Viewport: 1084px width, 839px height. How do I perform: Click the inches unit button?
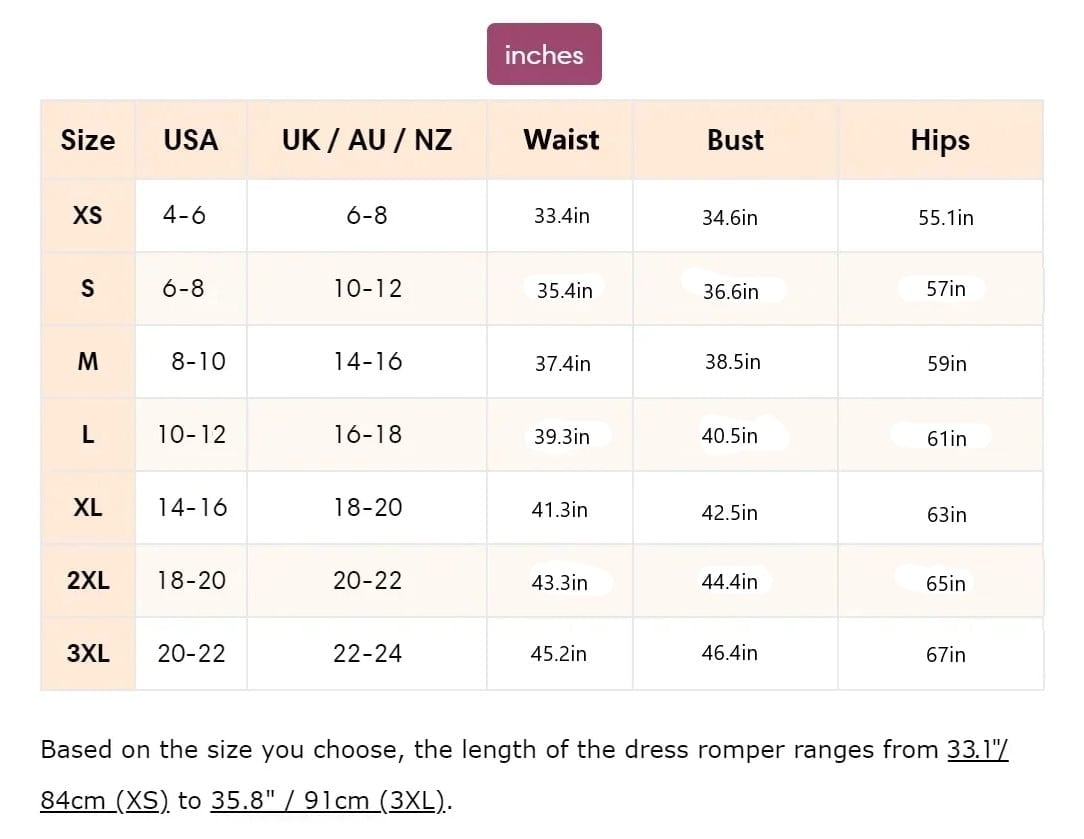click(544, 54)
